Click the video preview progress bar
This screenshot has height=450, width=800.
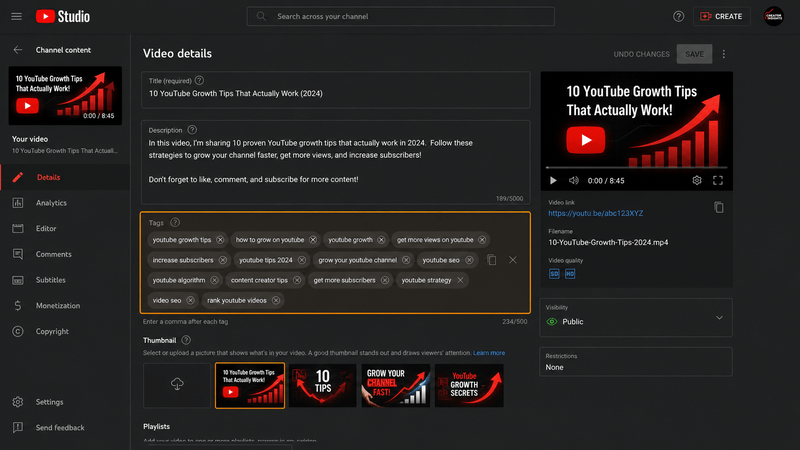(636, 167)
